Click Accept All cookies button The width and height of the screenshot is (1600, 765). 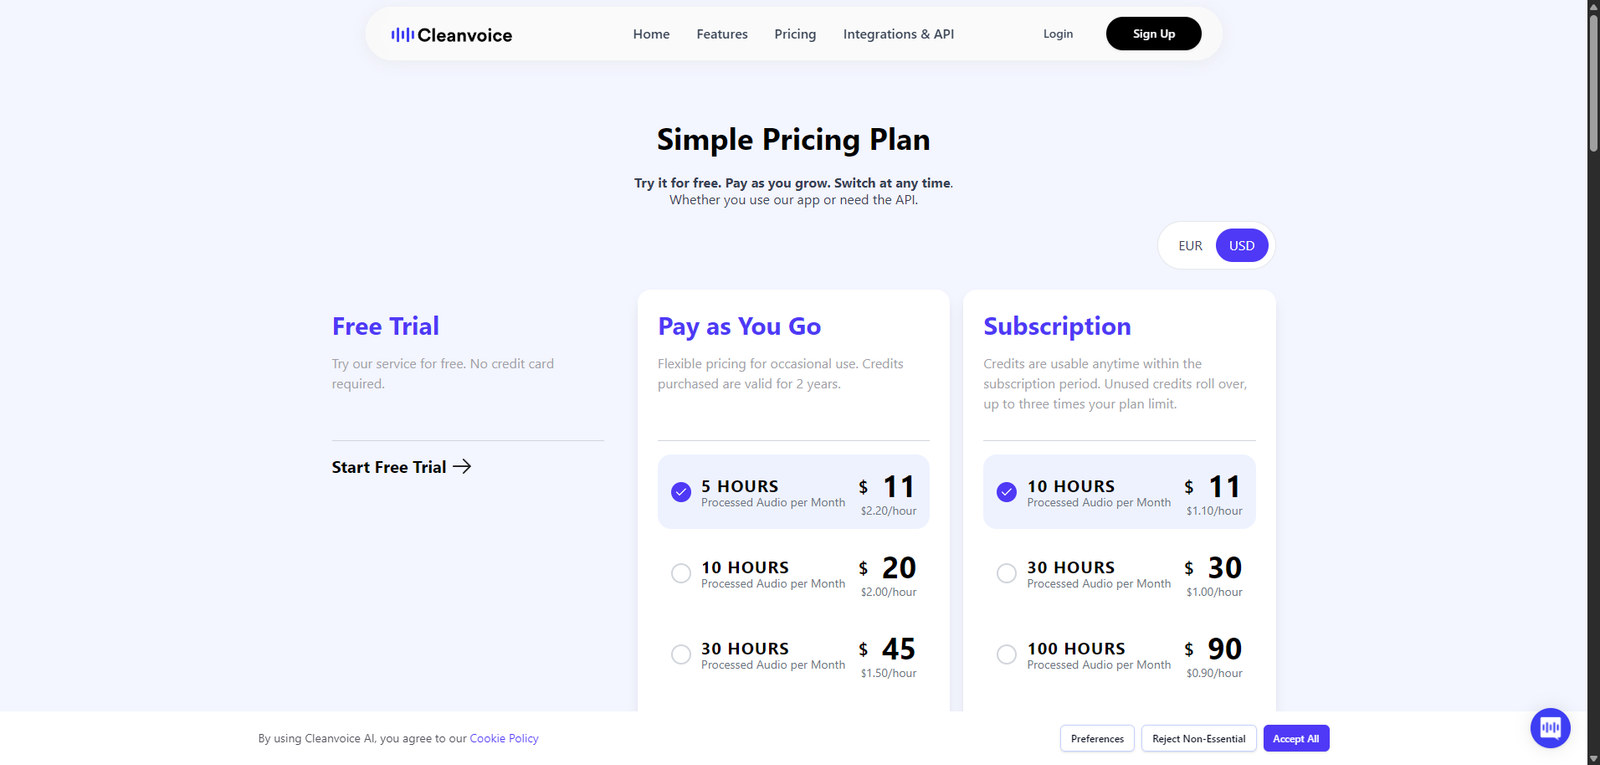[1296, 739]
